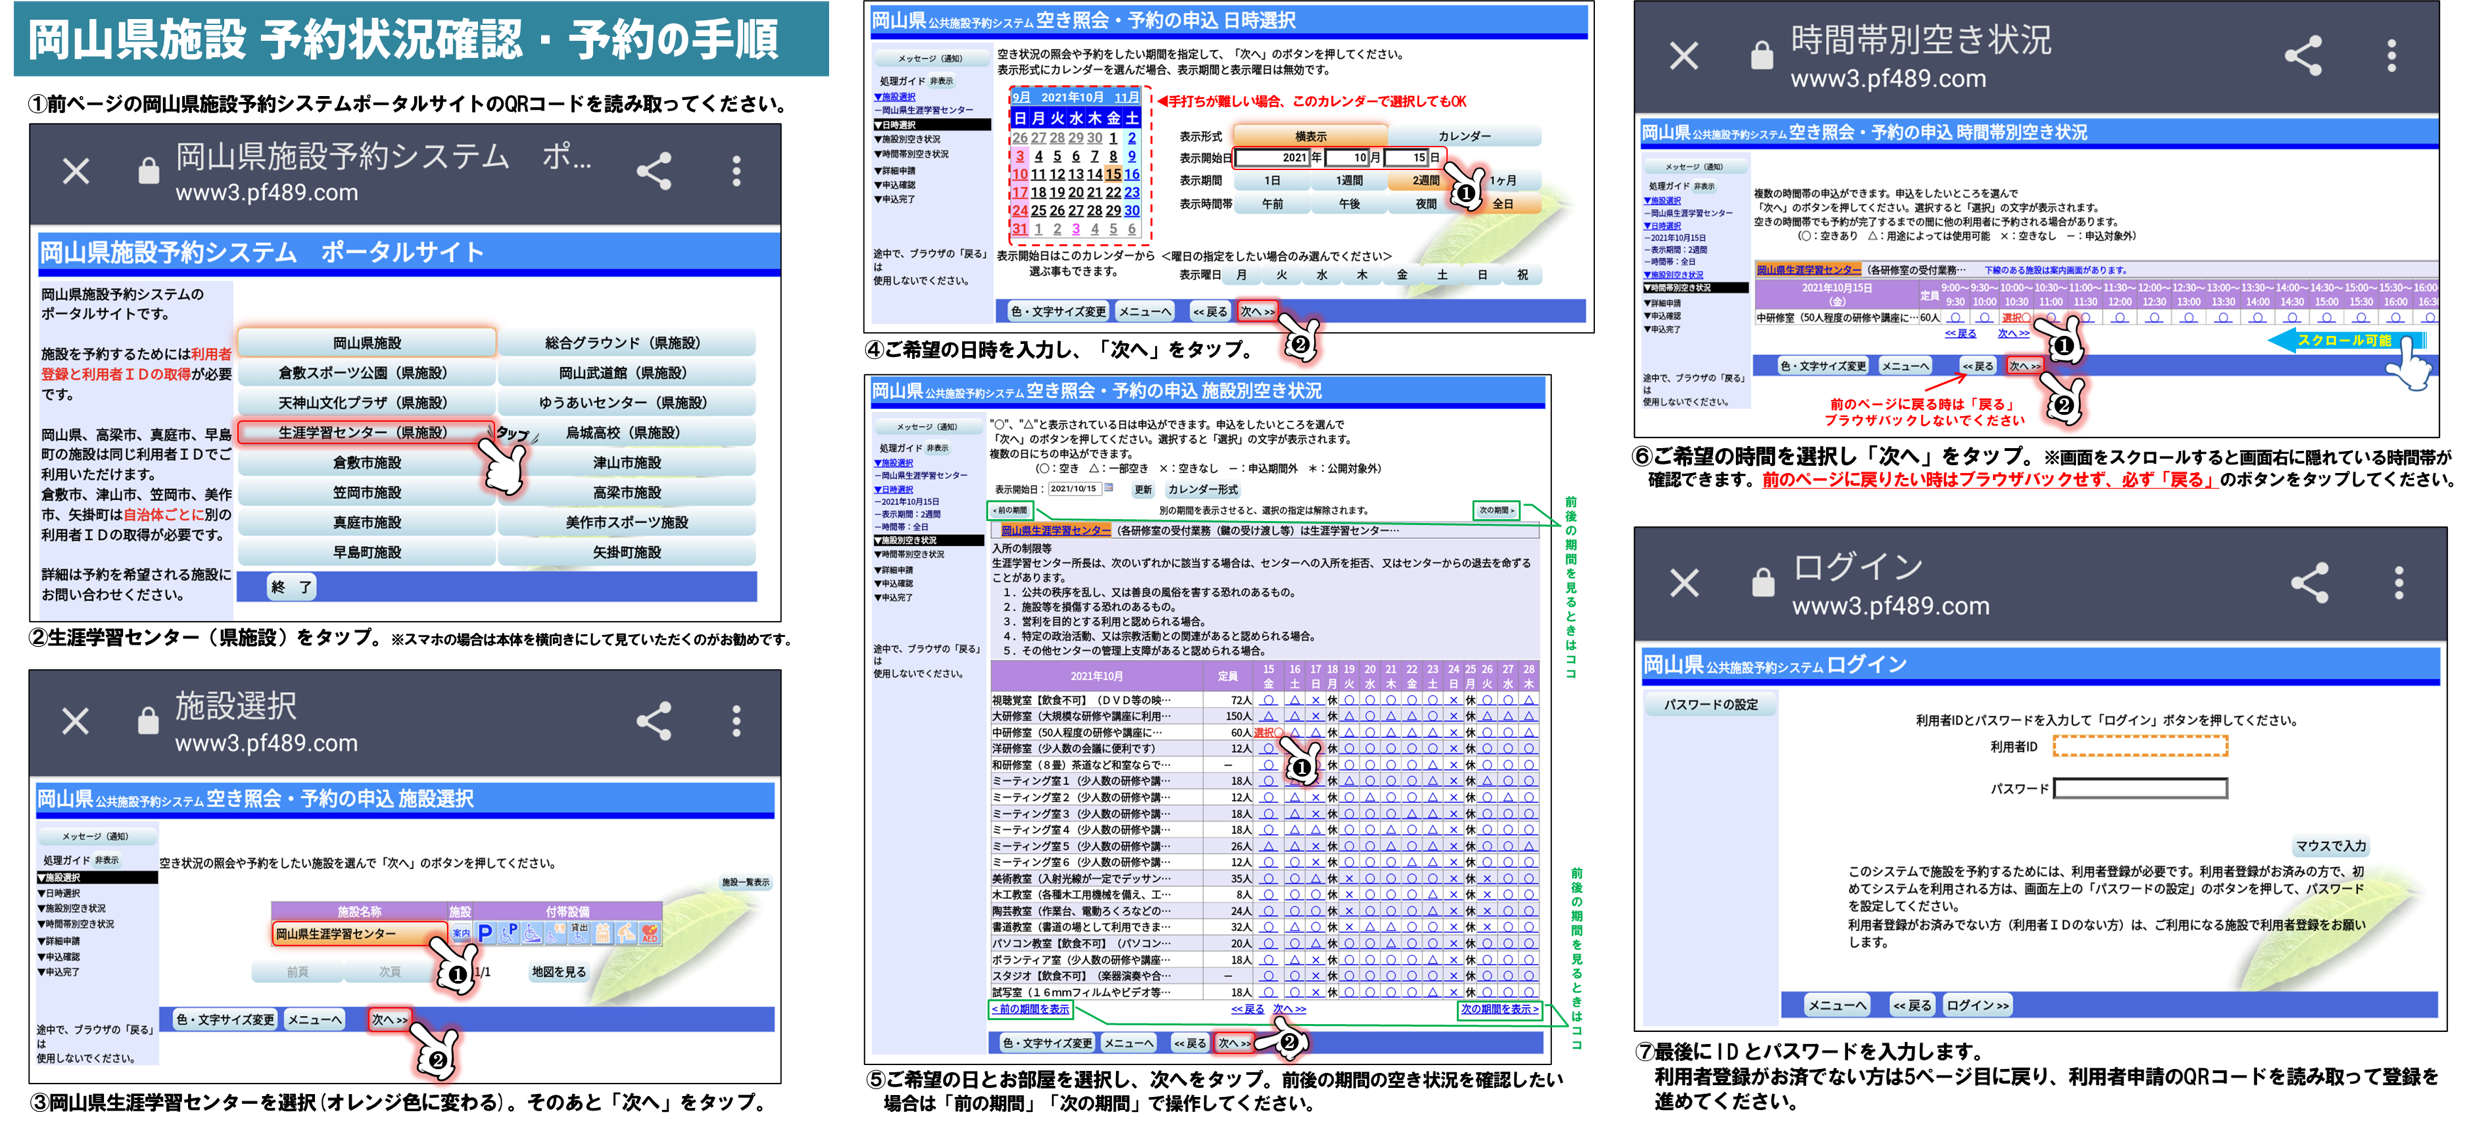Click the 貸出 wheelchair rental icon
The height and width of the screenshot is (1125, 2480).
pyautogui.click(x=579, y=933)
